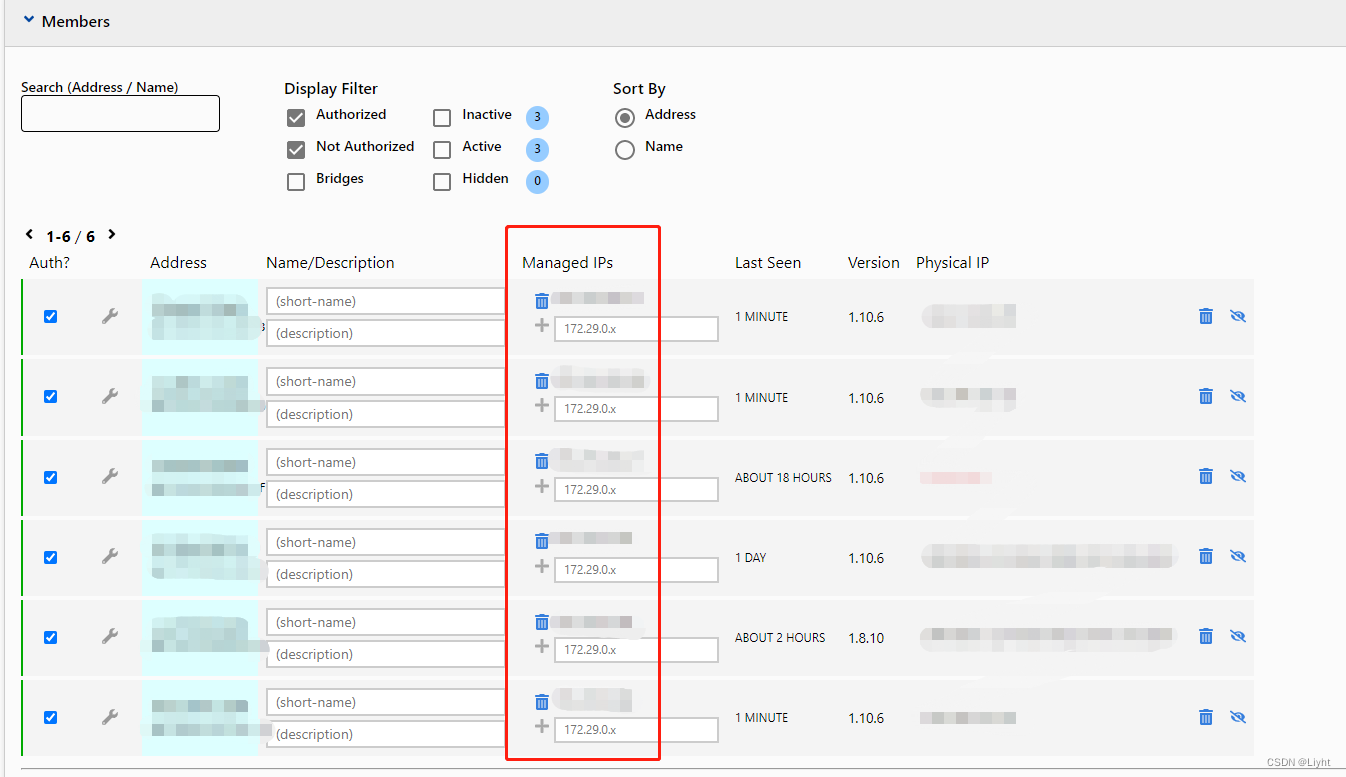The height and width of the screenshot is (777, 1346).
Task: Open wrench settings for last member row
Action: [110, 717]
